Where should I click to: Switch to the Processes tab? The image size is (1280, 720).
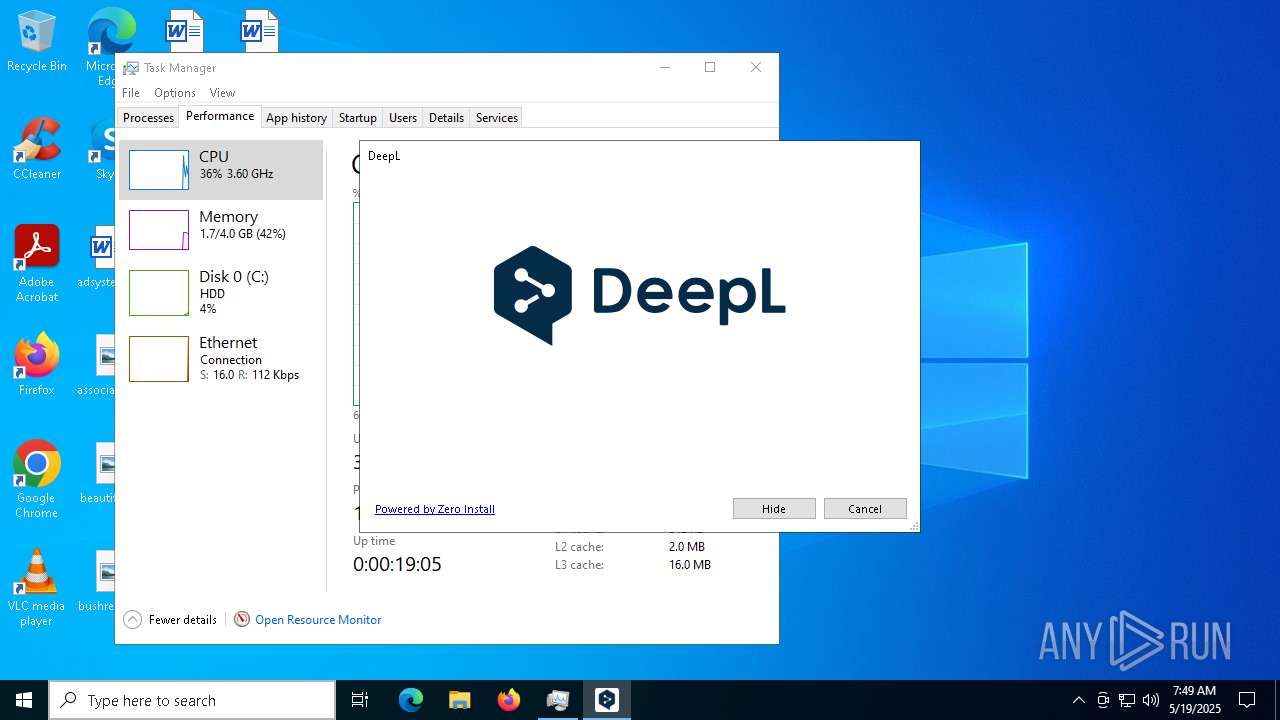(x=148, y=118)
